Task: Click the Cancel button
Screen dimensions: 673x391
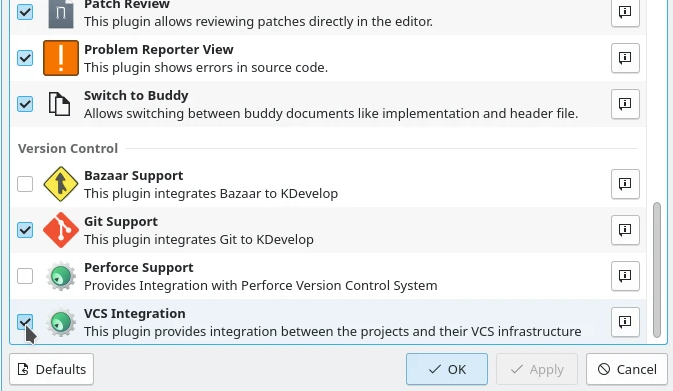Action: (627, 369)
